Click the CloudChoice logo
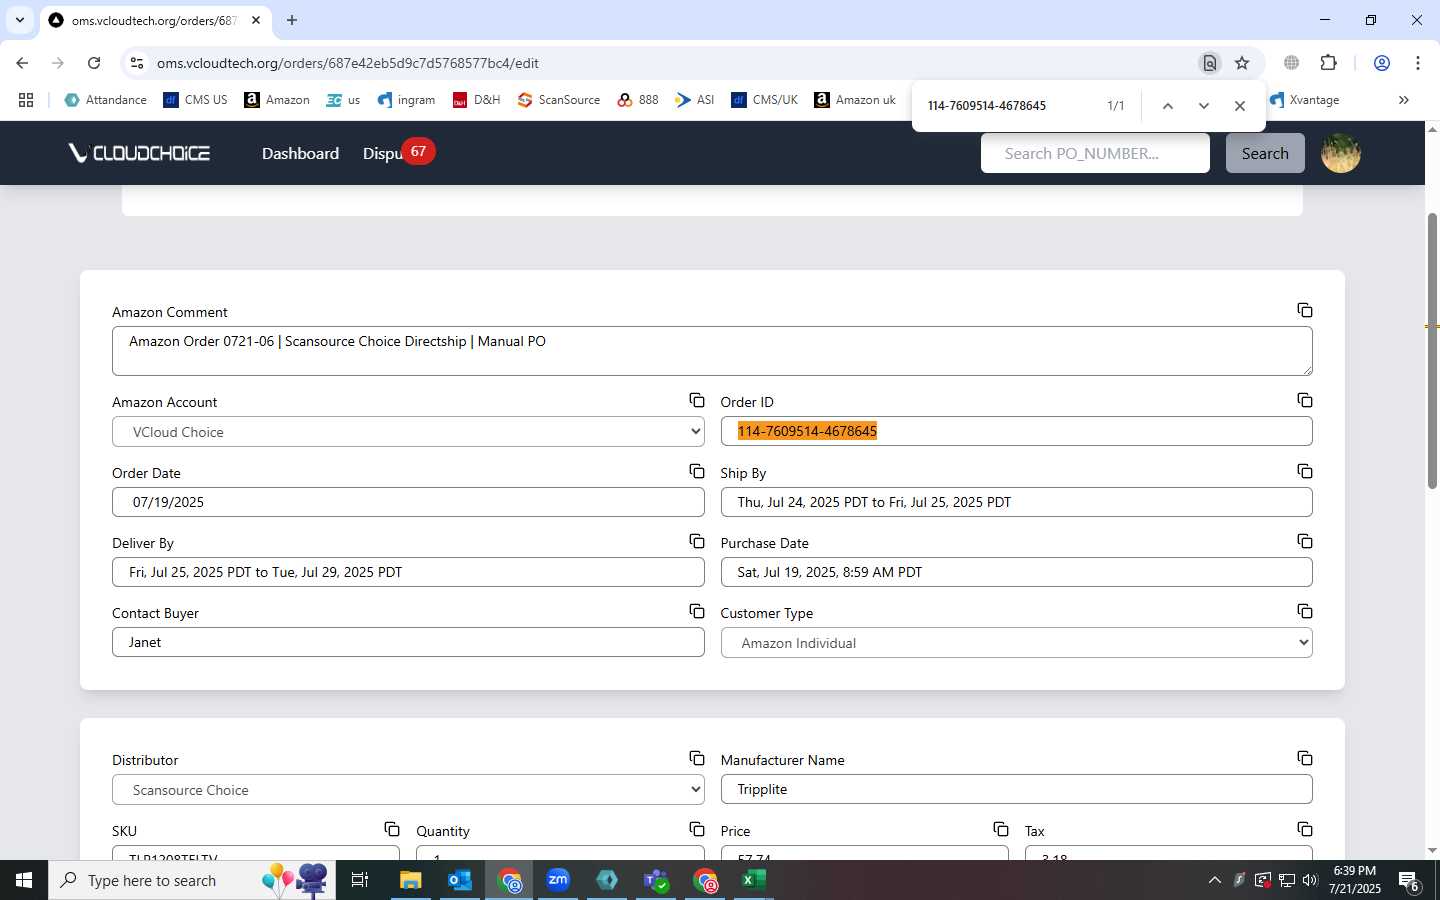The width and height of the screenshot is (1440, 900). pyautogui.click(x=139, y=153)
